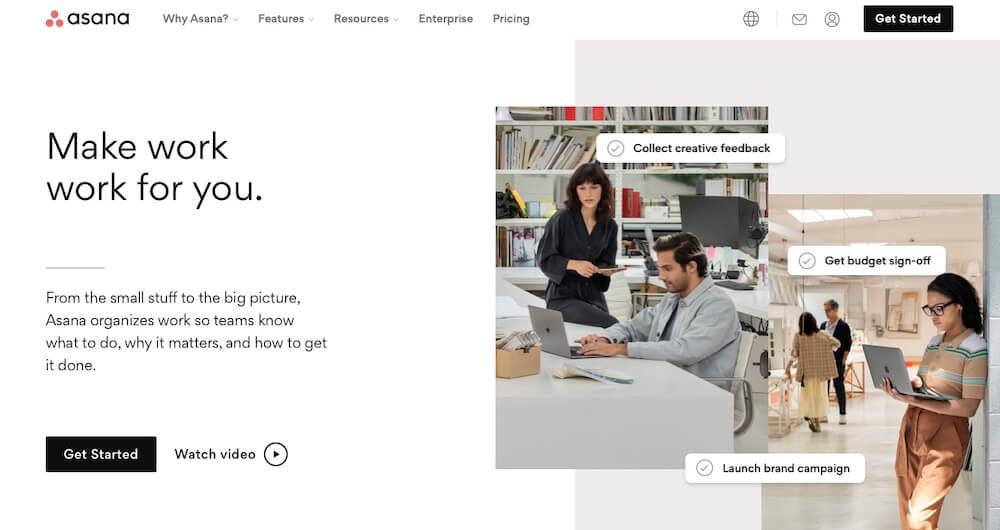Open the envelope contact icon
Image resolution: width=1000 pixels, height=530 pixels.
tap(799, 20)
